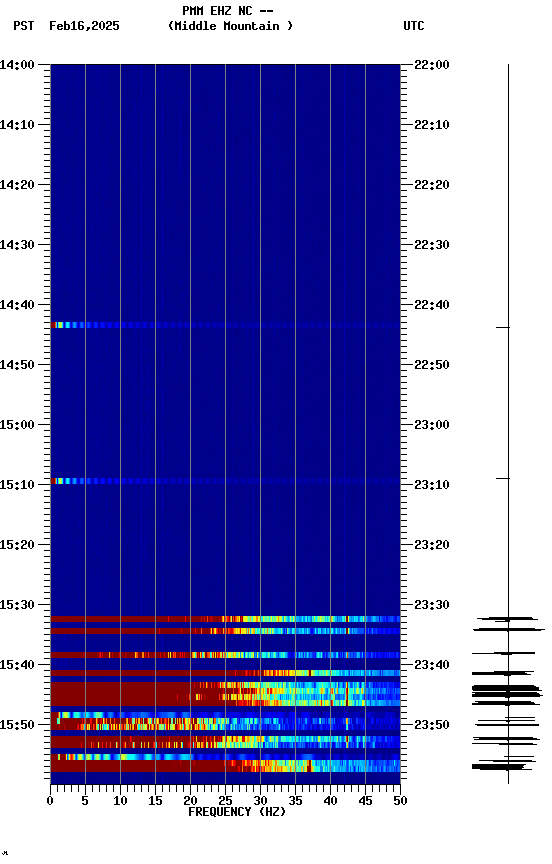Click the seismogram spike near 23:09 UTC
Image resolution: width=552 pixels, height=864 pixels.
tap(503, 479)
